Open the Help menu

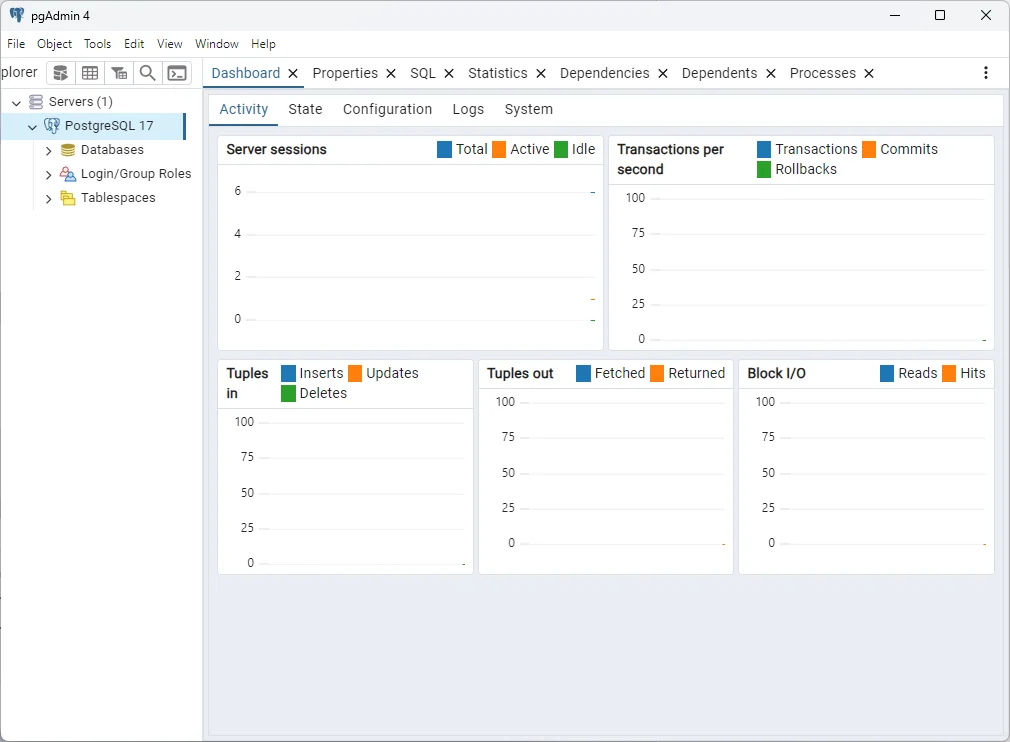coord(263,44)
